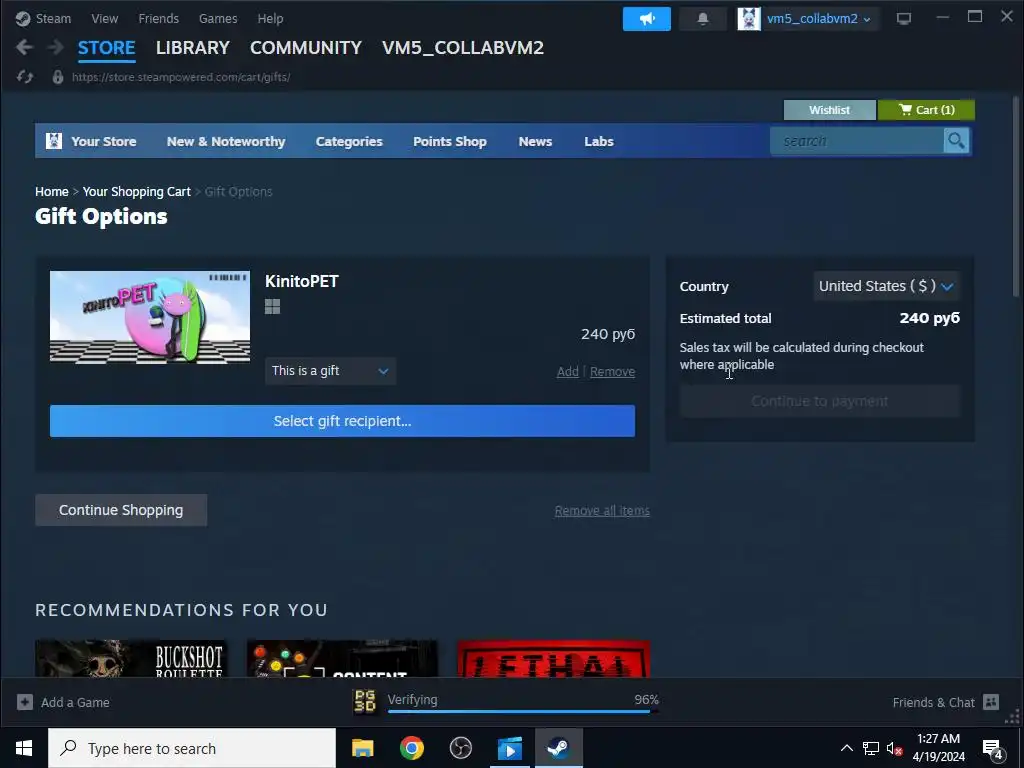Viewport: 1024px width, 768px height.
Task: Click the Steam taskbar icon
Action: click(x=558, y=748)
